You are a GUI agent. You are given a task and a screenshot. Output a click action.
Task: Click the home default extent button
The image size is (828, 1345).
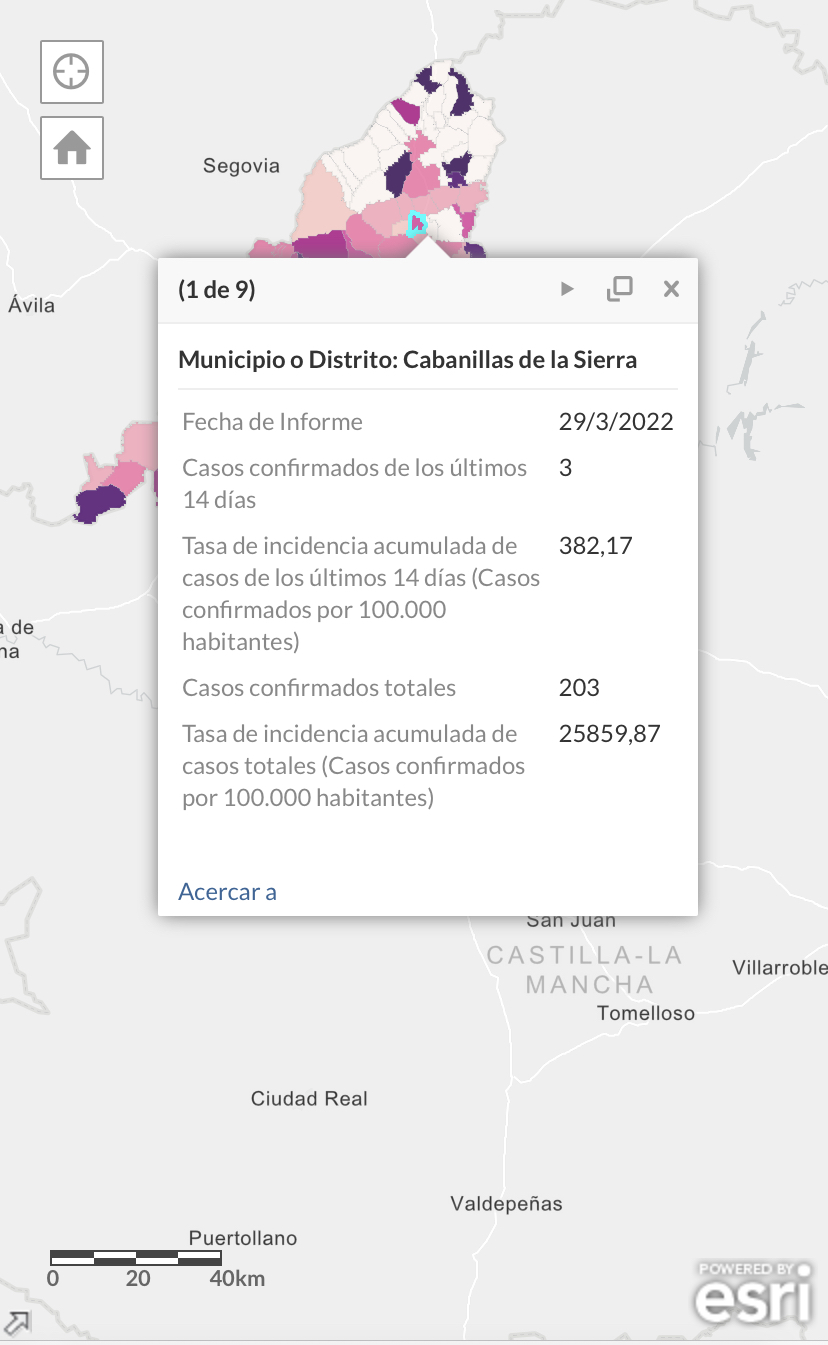72,148
